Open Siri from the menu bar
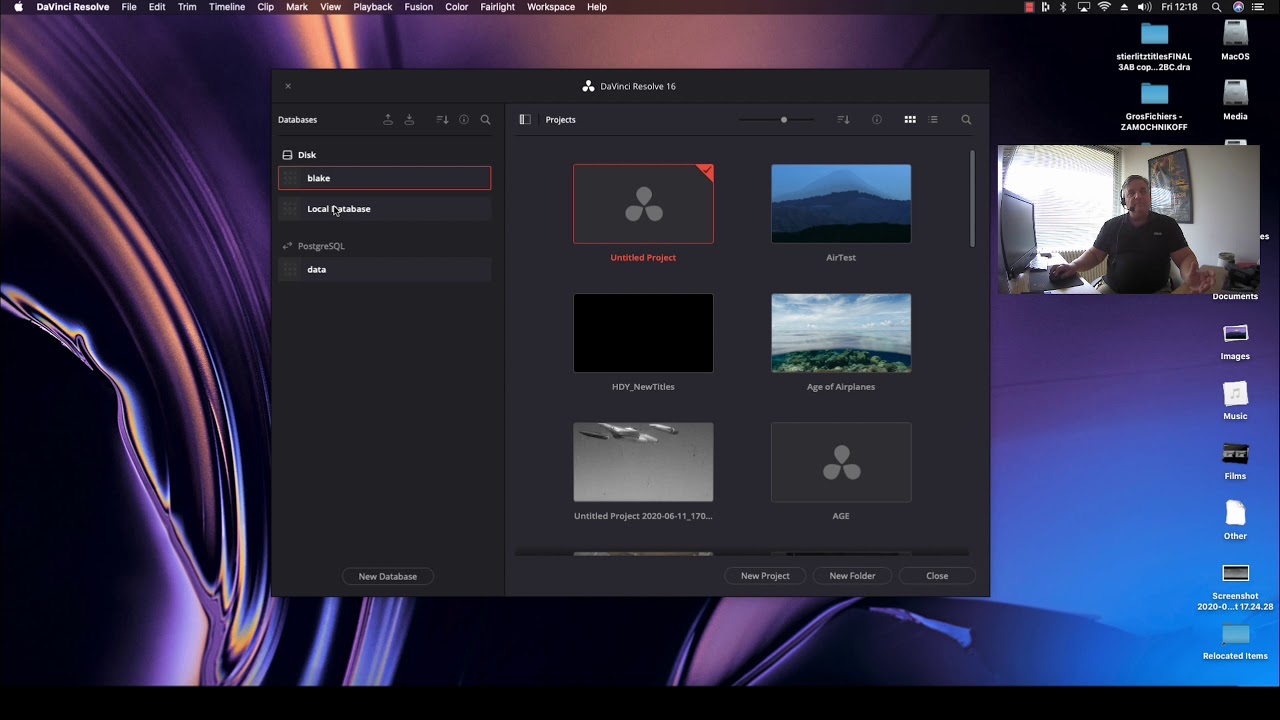1280x720 pixels. tap(1238, 7)
